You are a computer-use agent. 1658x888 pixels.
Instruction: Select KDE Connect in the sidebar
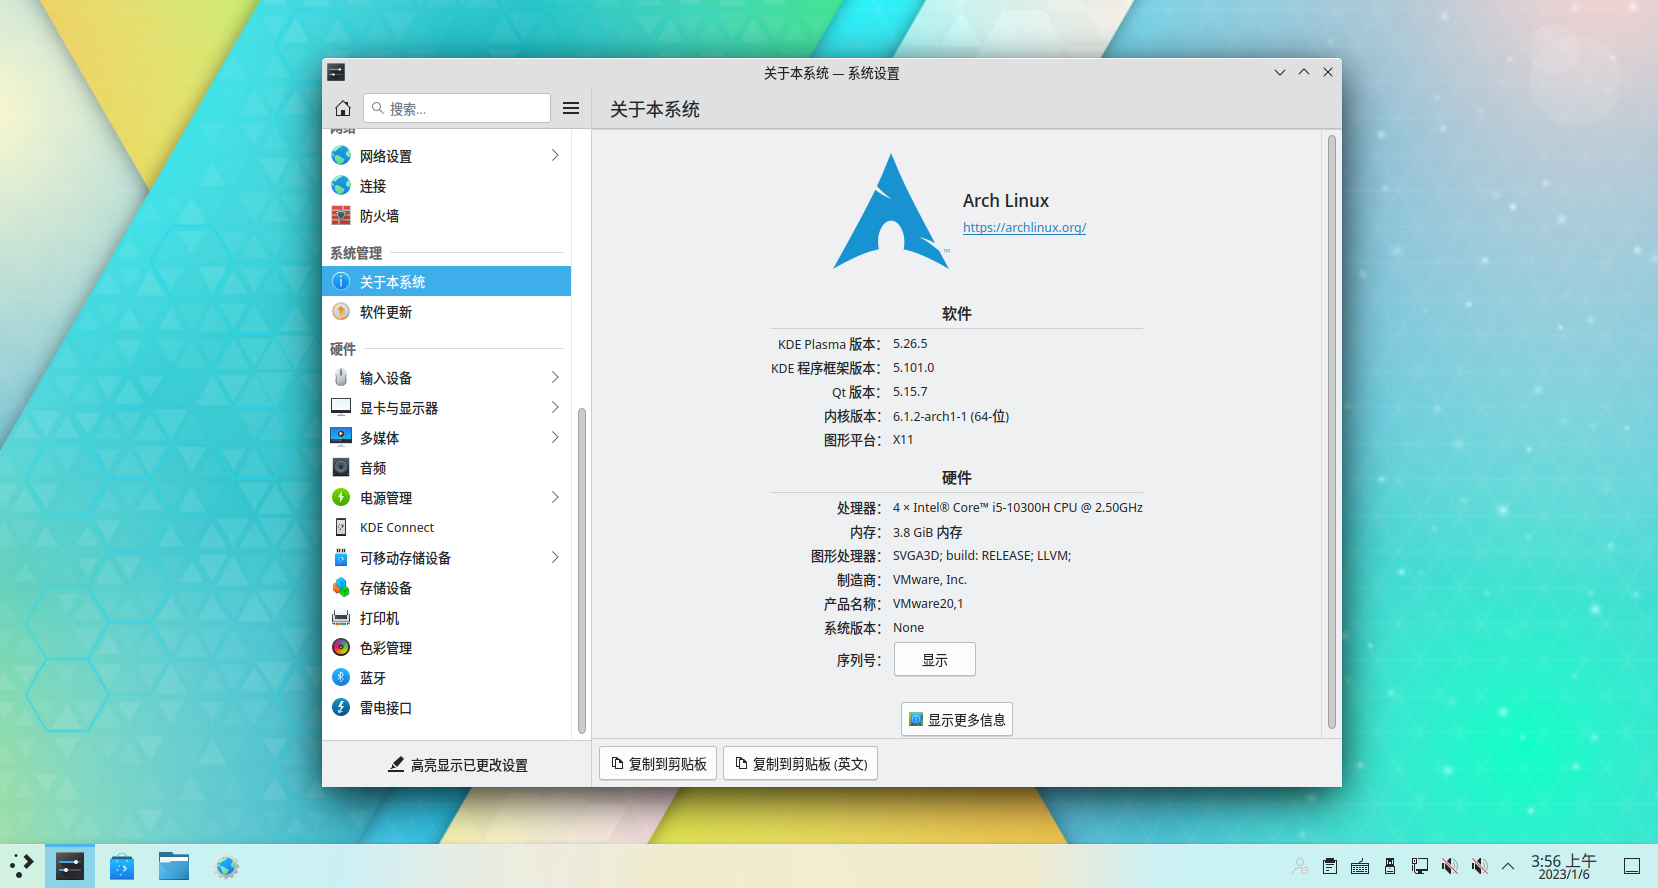[x=446, y=528]
